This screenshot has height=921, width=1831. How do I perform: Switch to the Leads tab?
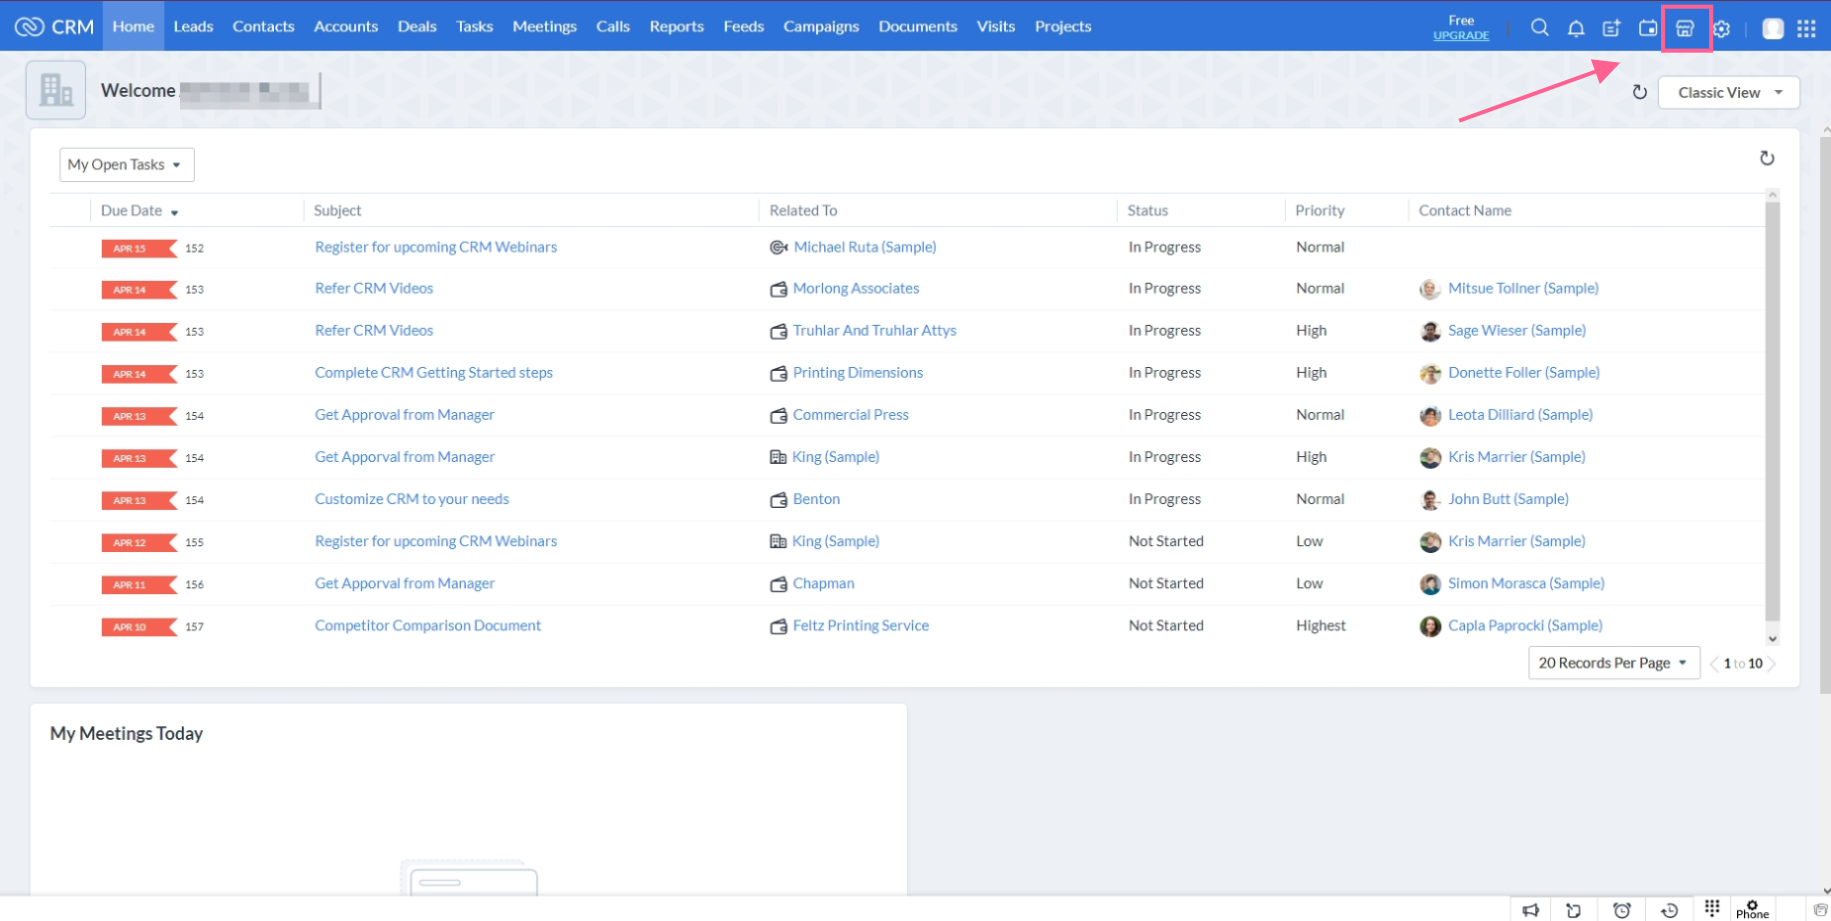pyautogui.click(x=193, y=26)
